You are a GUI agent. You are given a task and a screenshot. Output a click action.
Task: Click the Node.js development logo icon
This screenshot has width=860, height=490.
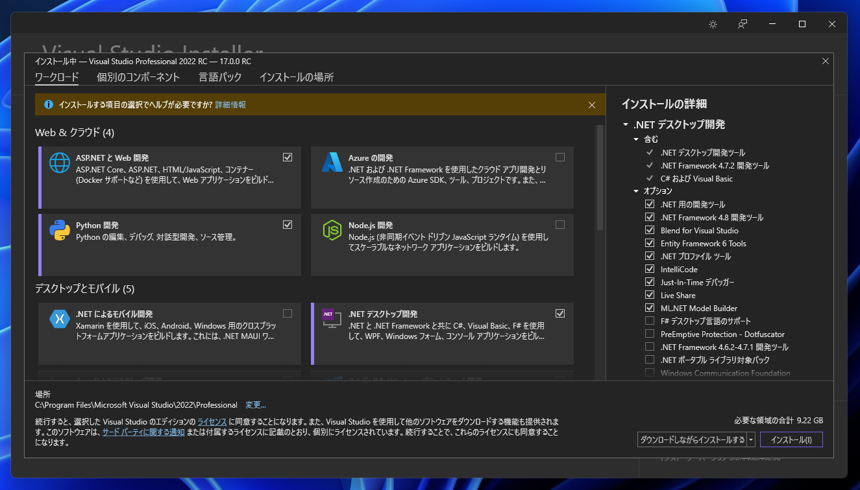332,230
